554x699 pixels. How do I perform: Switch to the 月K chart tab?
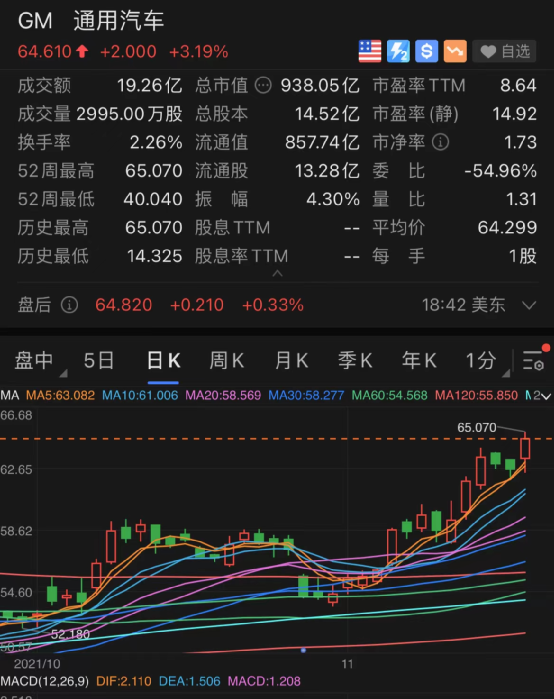pos(291,360)
